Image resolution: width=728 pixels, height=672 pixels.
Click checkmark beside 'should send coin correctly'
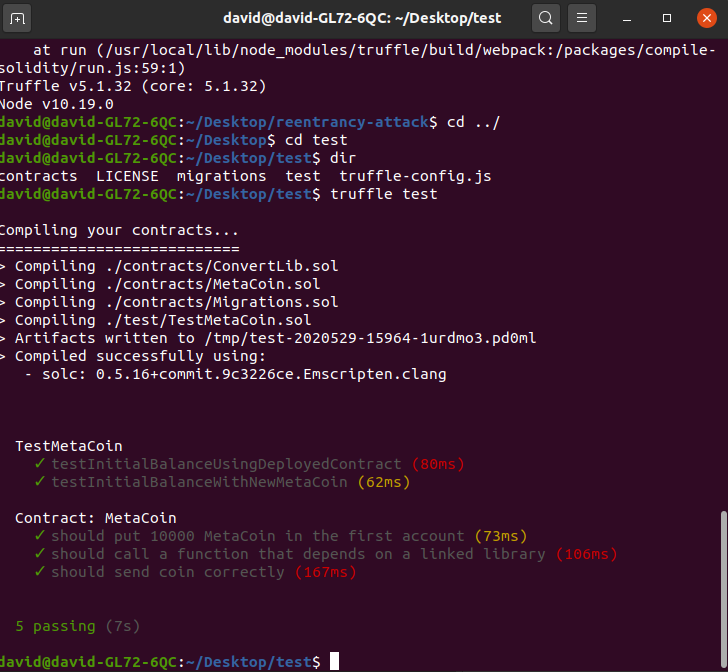pyautogui.click(x=39, y=572)
